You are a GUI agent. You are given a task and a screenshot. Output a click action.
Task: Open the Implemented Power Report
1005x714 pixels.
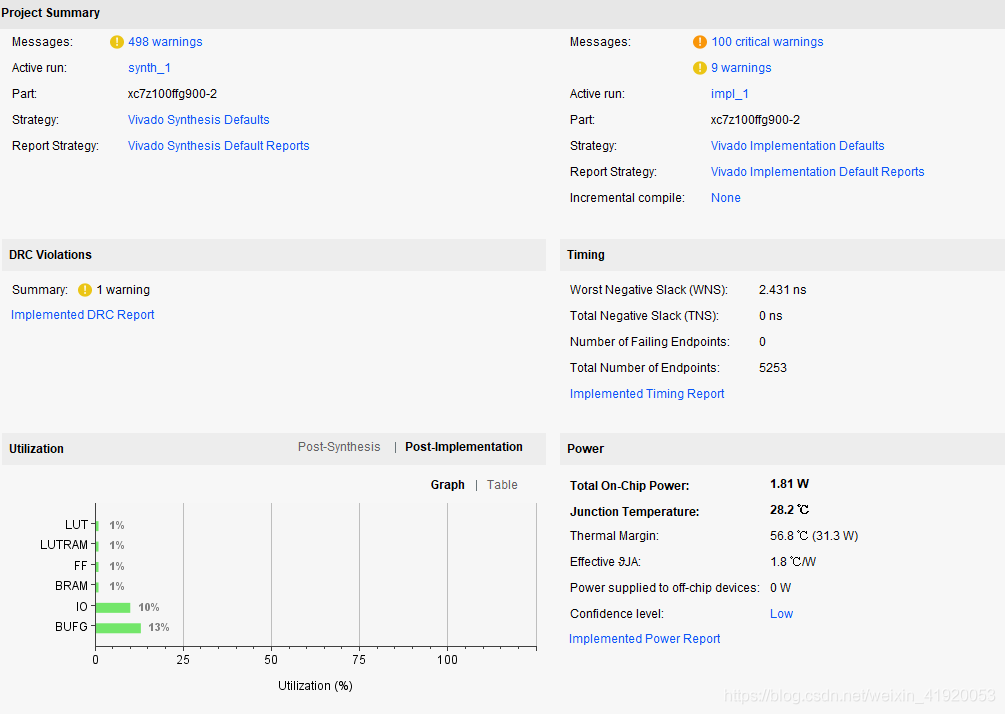pos(644,639)
